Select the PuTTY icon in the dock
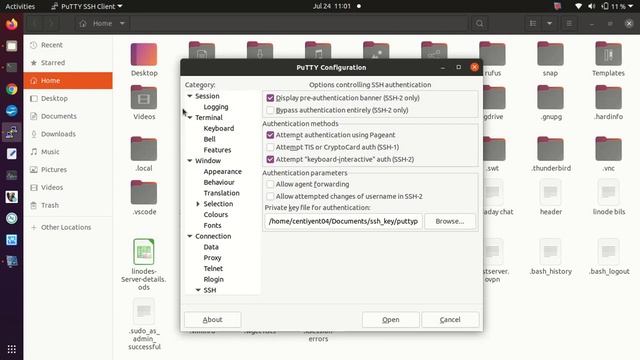The image size is (640, 360). point(11,132)
